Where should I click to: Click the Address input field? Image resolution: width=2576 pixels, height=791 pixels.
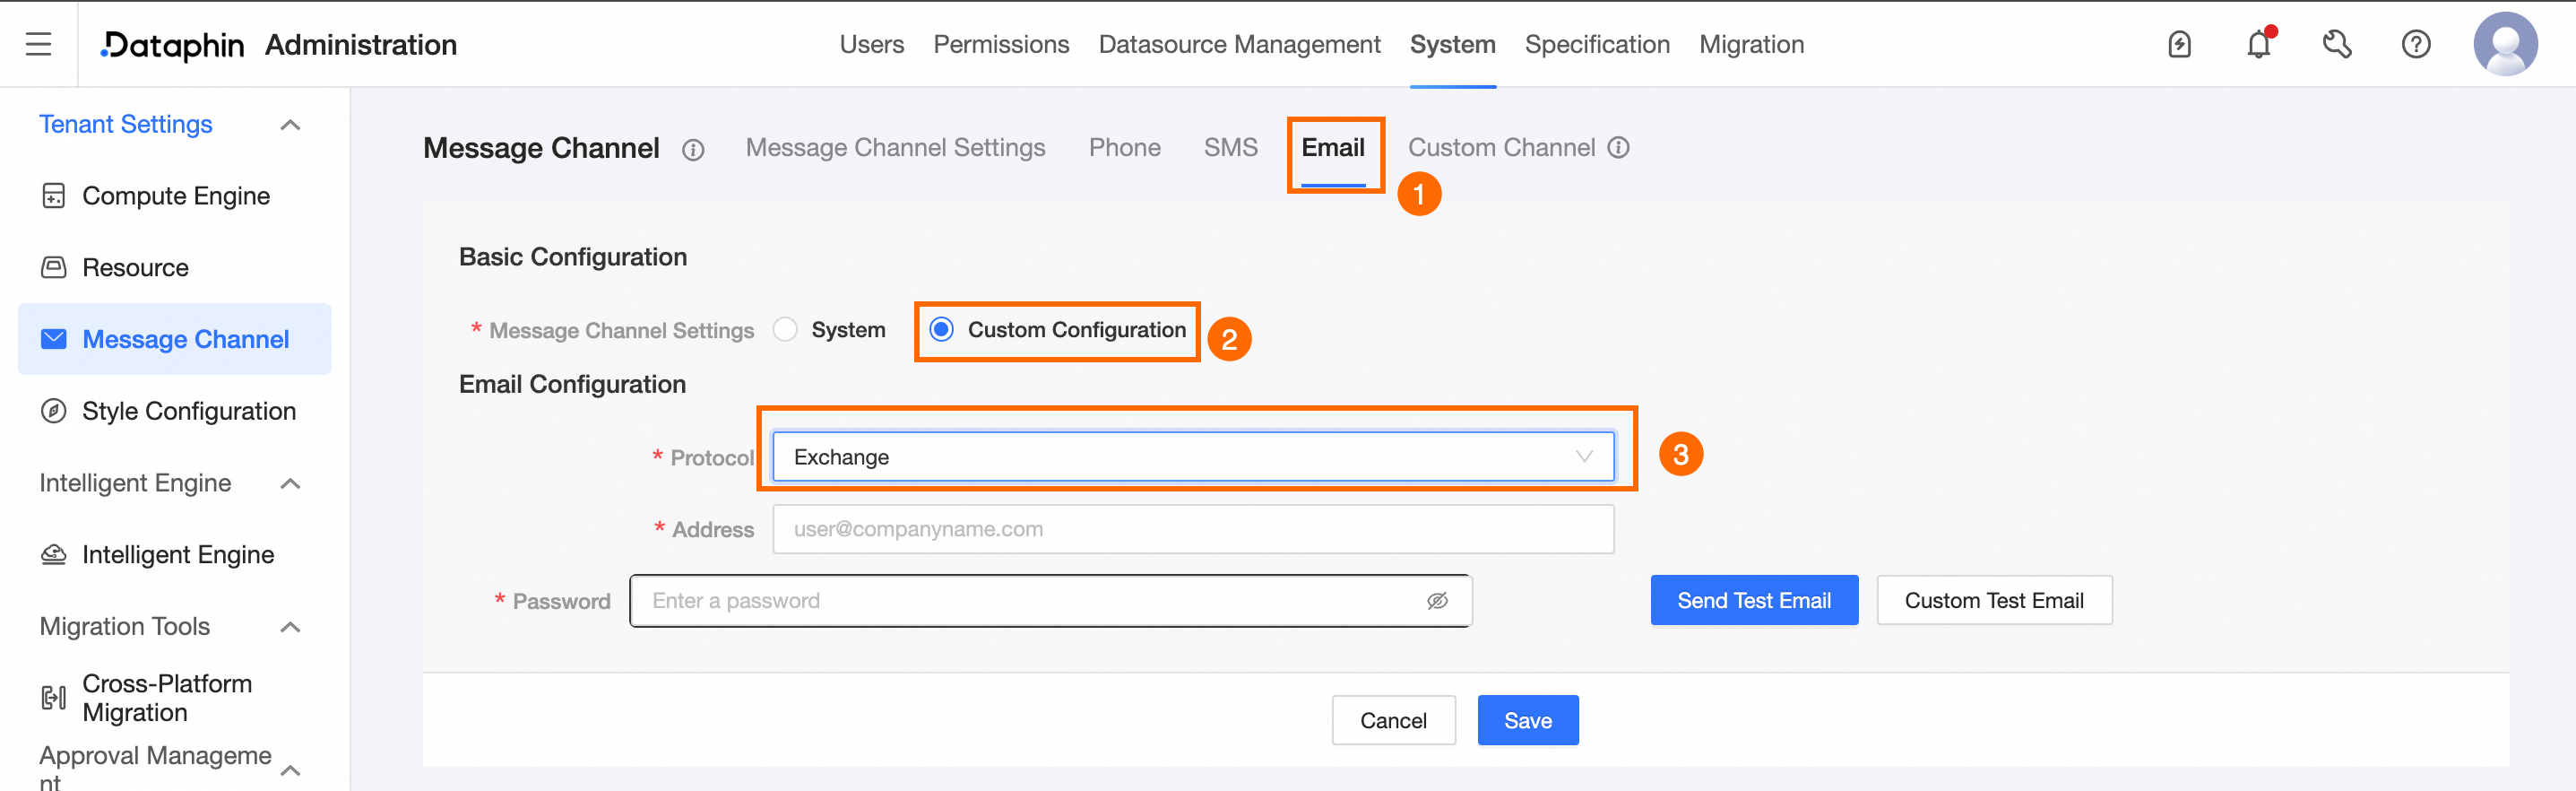coord(1193,529)
